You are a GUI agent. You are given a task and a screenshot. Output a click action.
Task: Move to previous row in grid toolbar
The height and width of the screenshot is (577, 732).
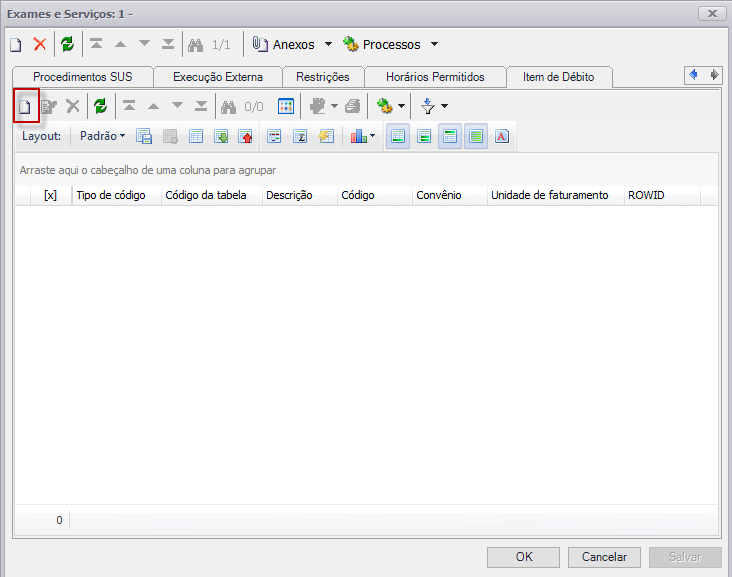point(153,106)
